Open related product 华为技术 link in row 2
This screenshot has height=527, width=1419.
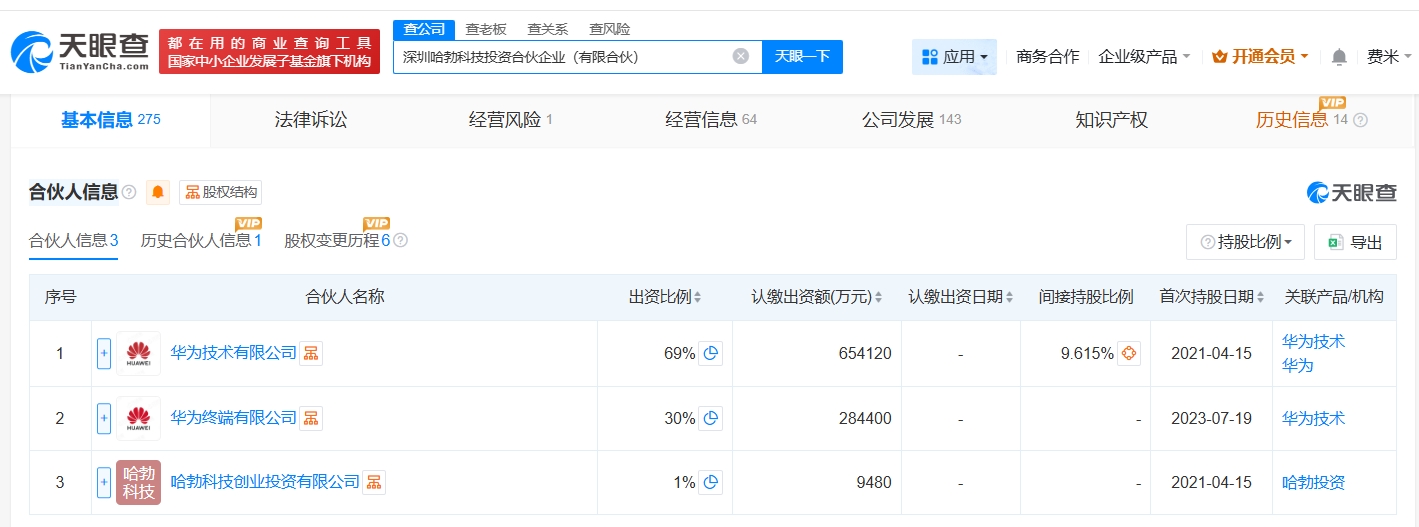pos(1313,418)
